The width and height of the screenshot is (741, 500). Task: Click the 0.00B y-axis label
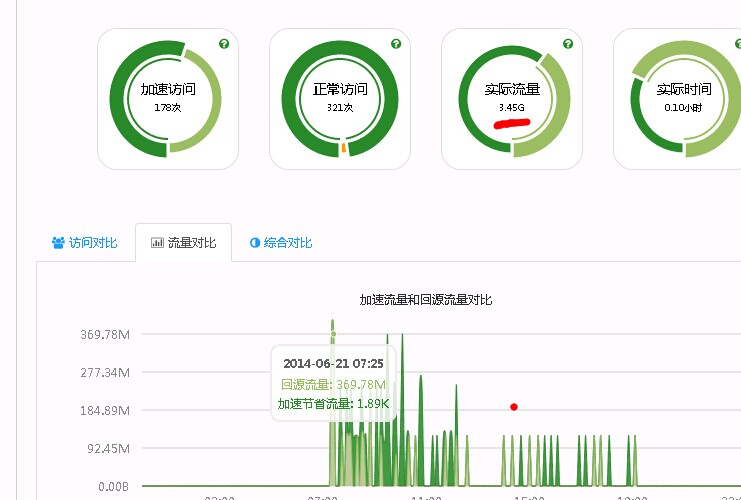[113, 486]
